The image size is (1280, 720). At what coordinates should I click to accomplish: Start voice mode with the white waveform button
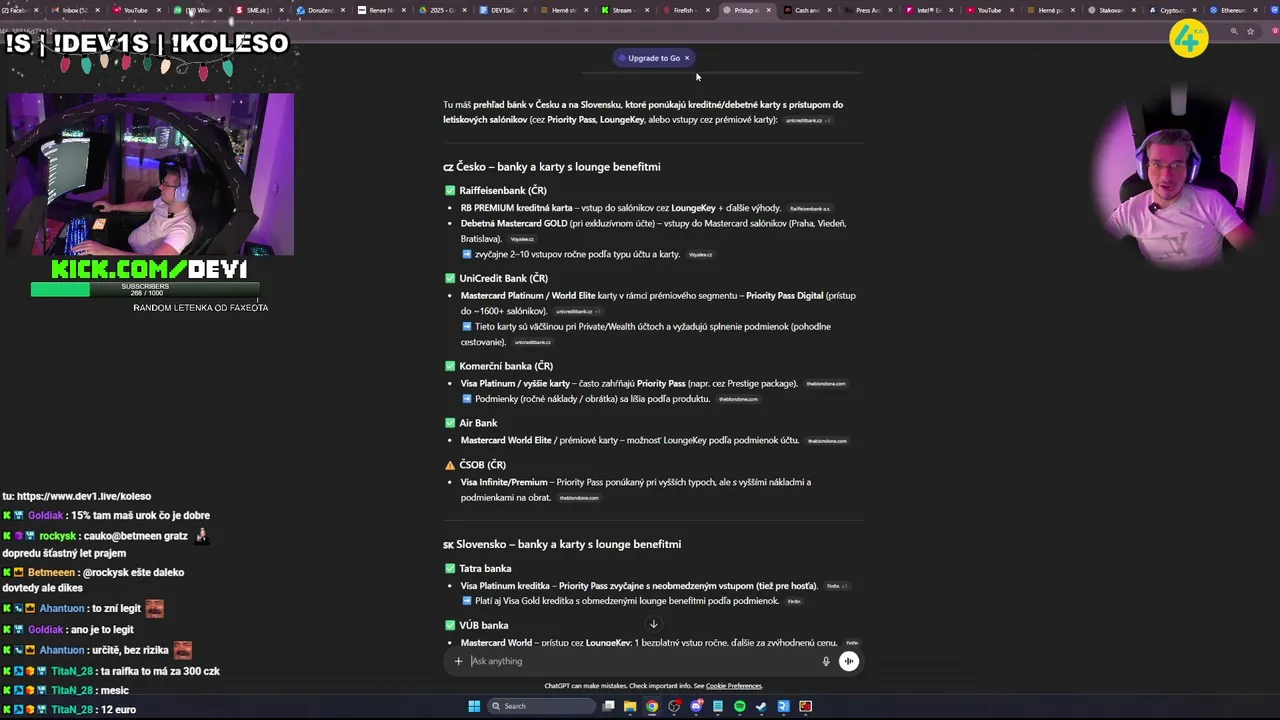coord(849,661)
